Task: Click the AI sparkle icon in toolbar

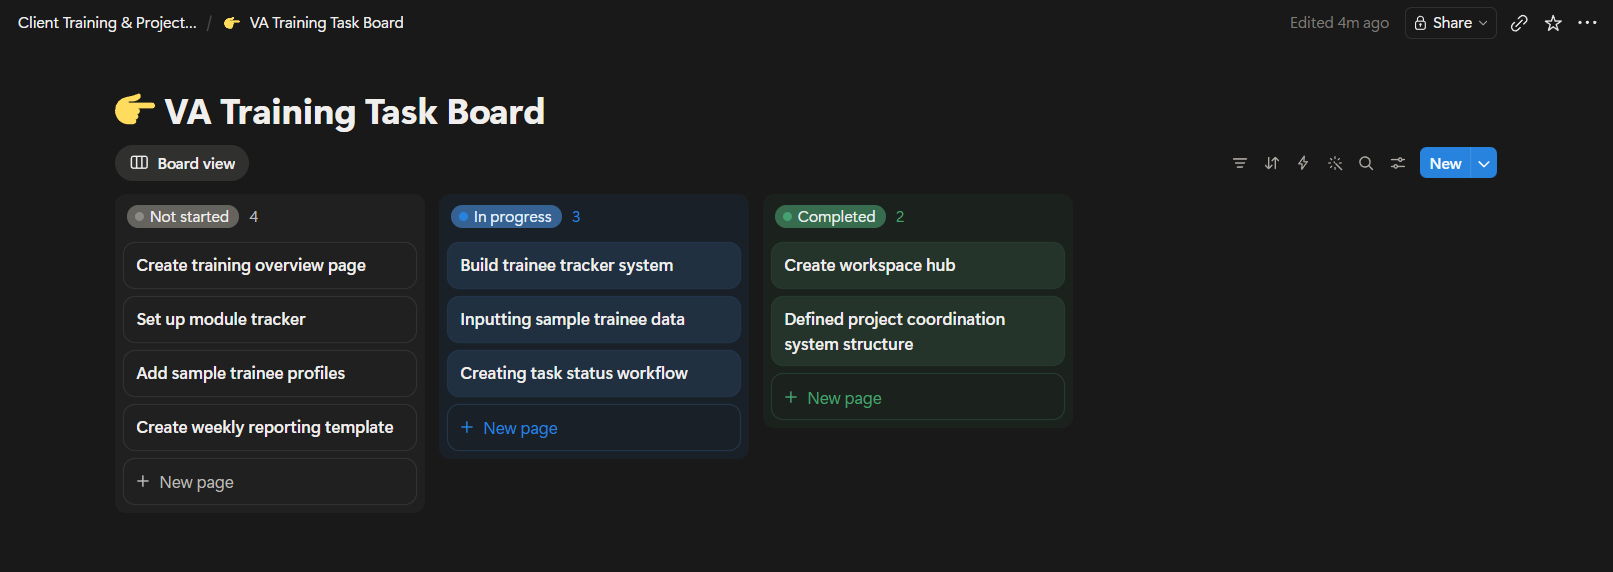Action: 1335,163
